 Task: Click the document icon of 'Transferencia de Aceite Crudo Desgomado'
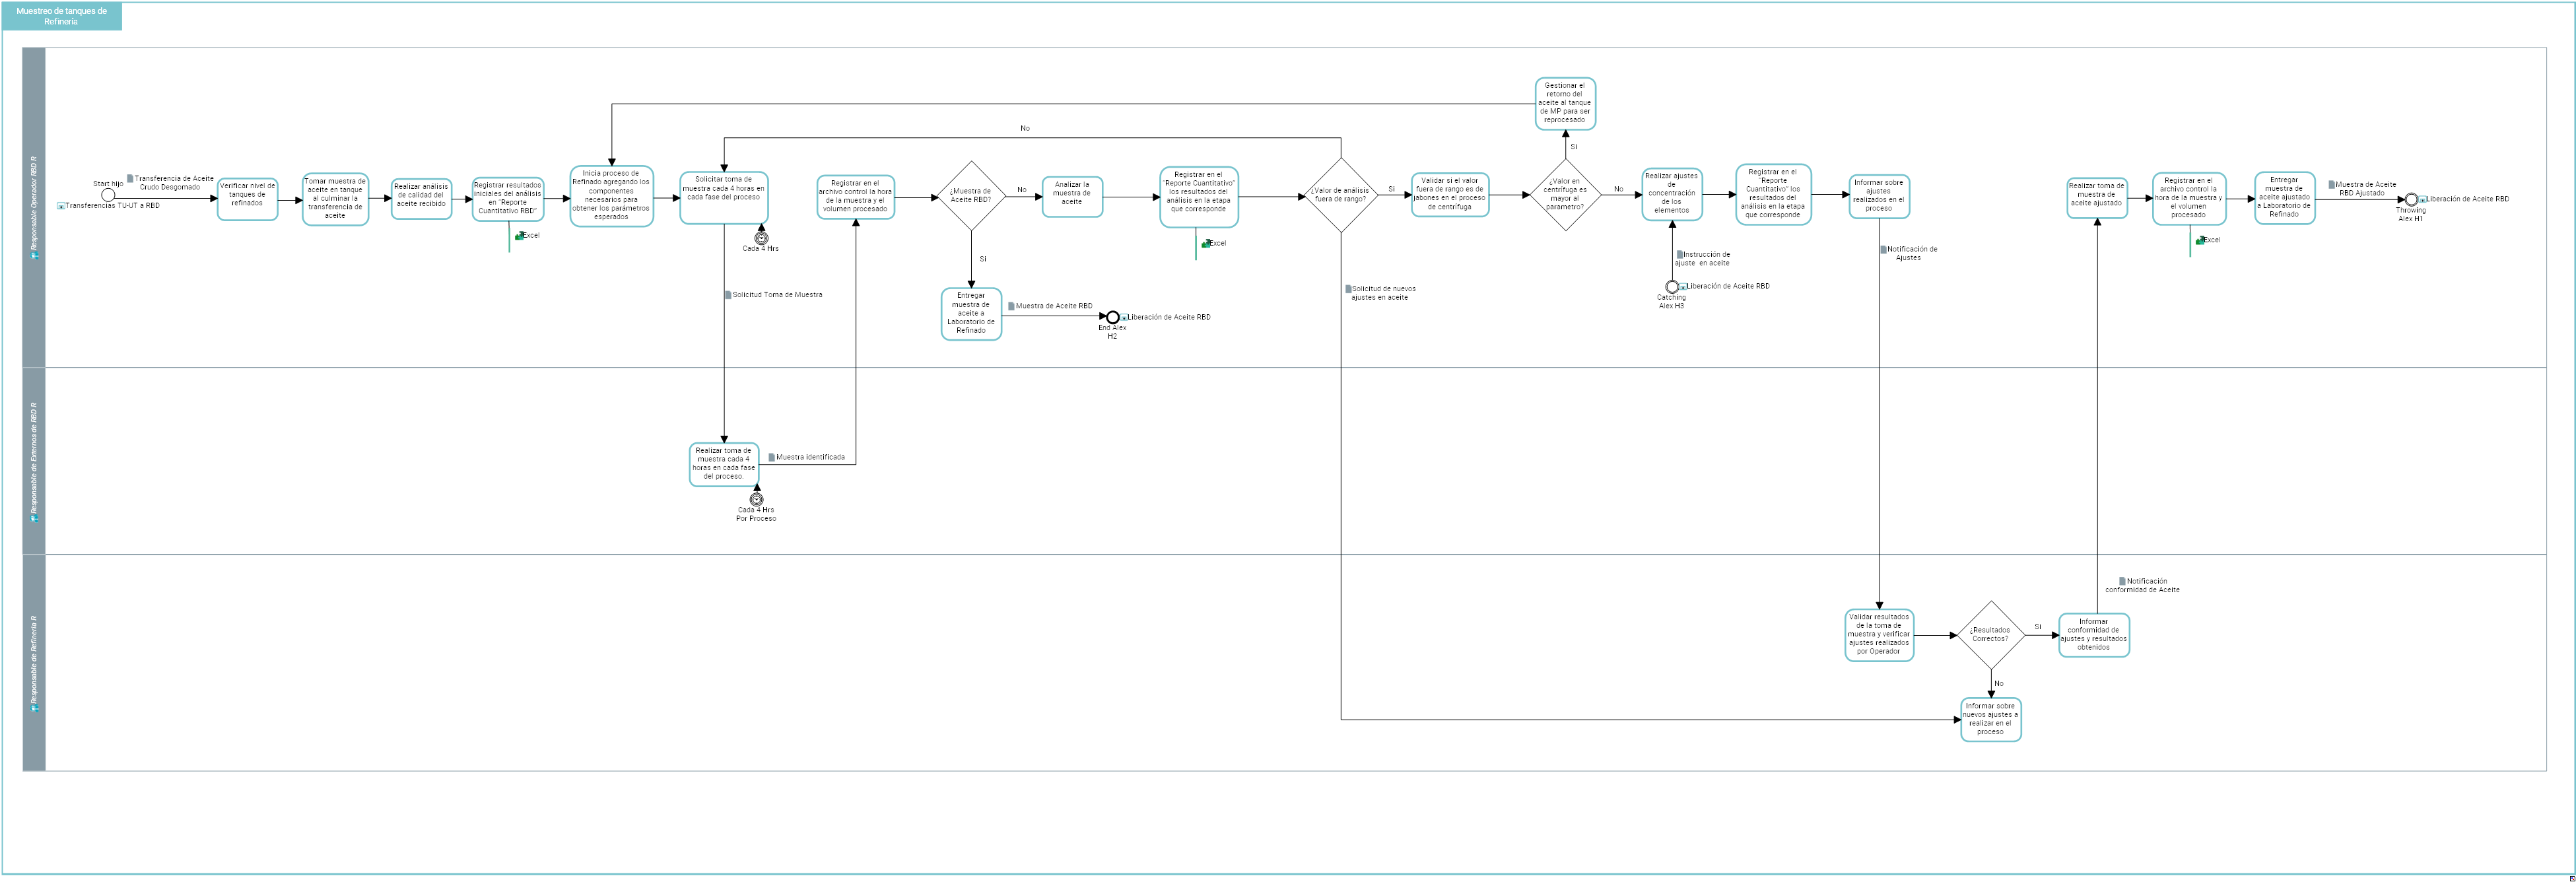[130, 178]
